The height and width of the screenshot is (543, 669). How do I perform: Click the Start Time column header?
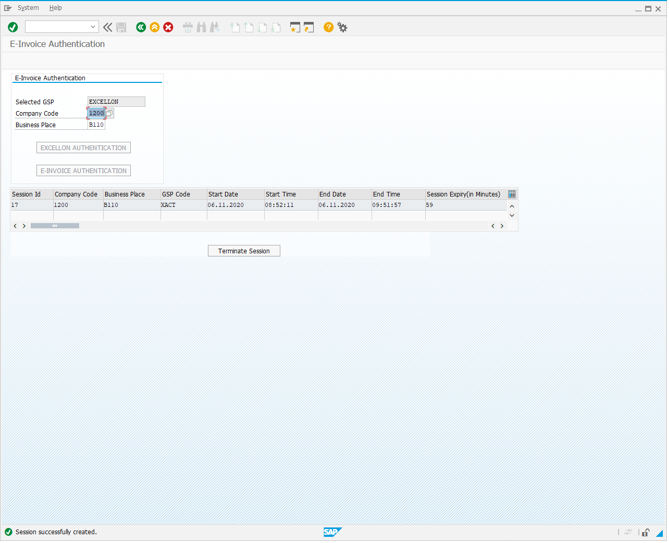291,194
